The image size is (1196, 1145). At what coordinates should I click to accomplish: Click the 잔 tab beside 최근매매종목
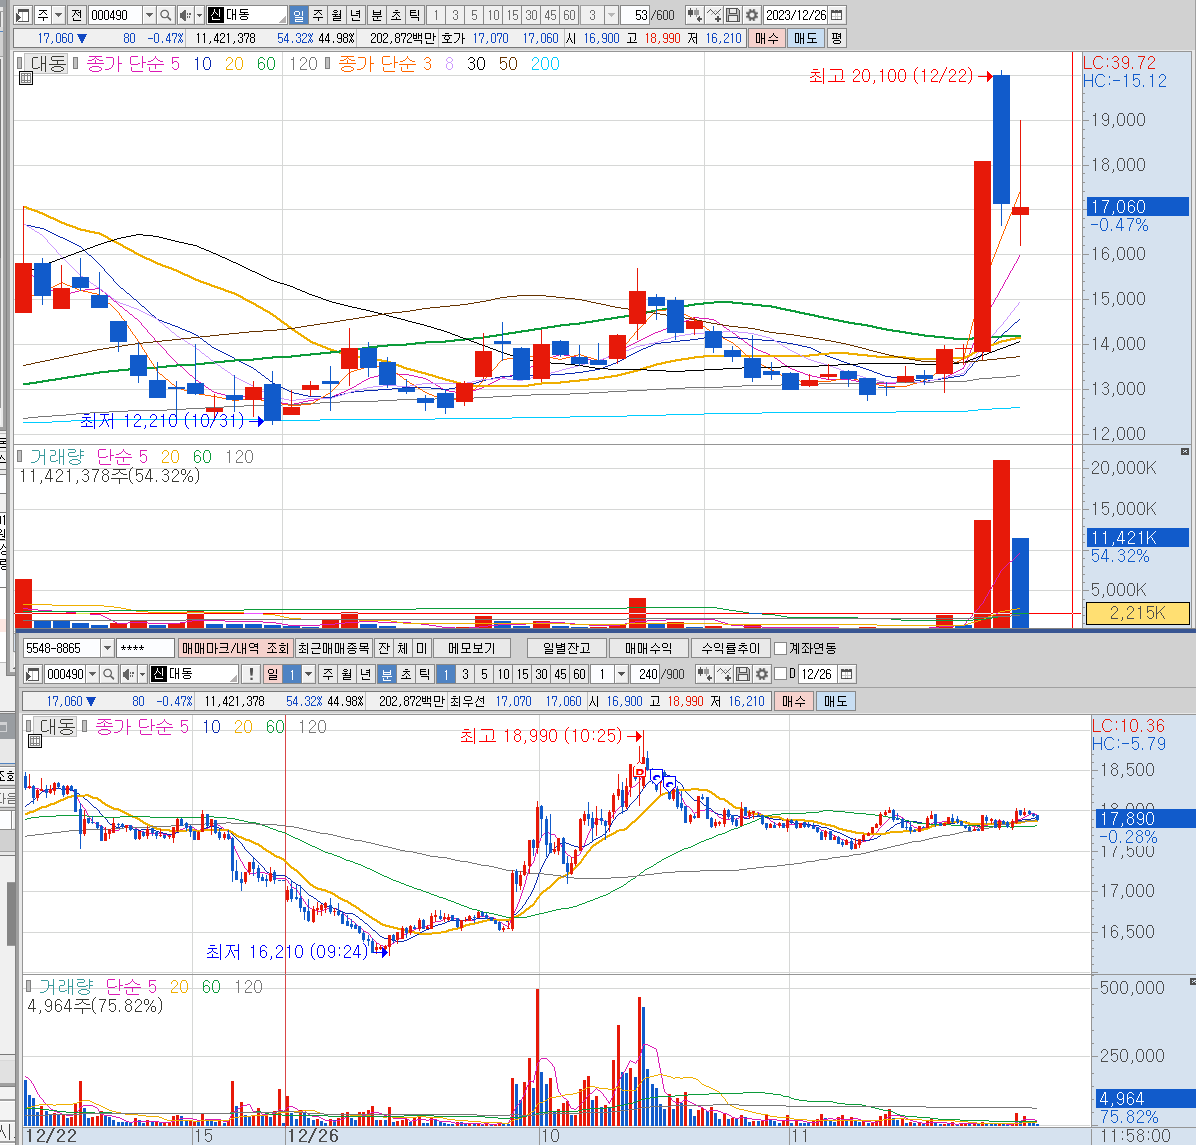[x=384, y=648]
